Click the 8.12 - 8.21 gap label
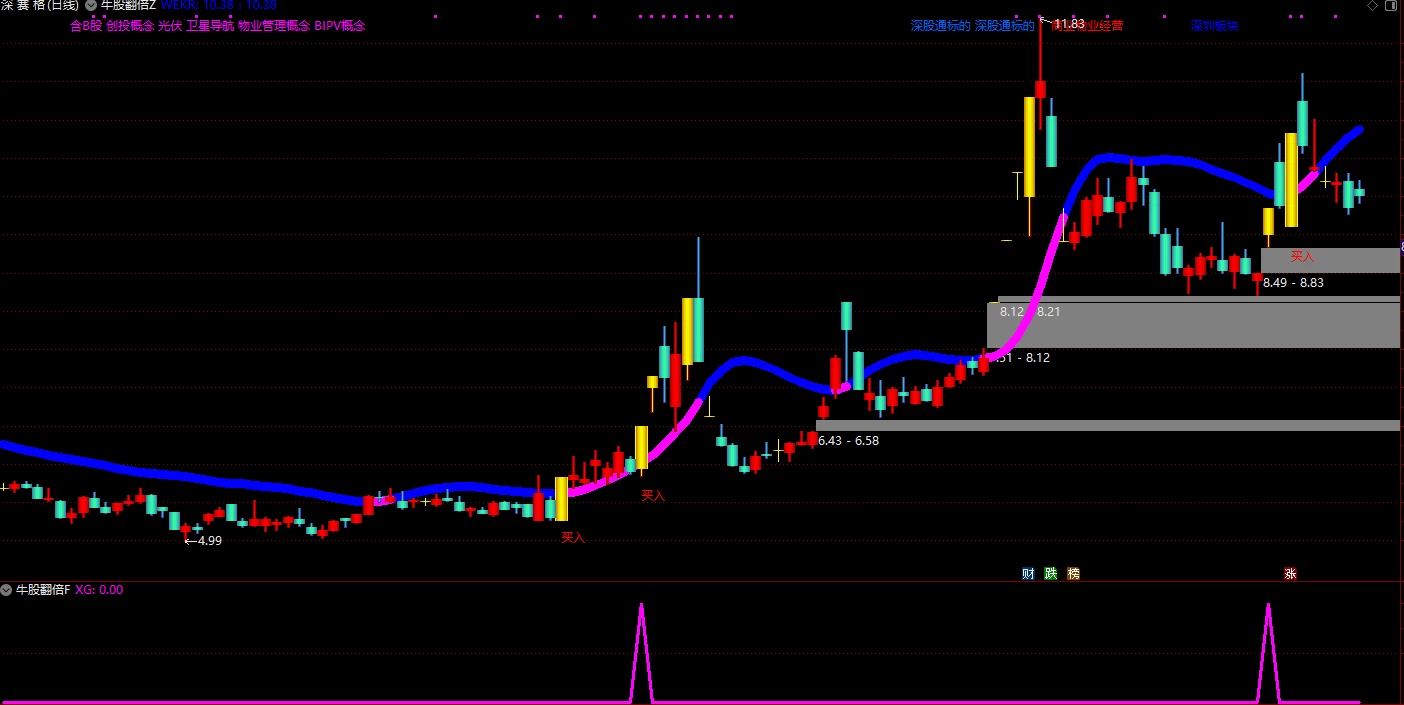Image resolution: width=1404 pixels, height=705 pixels. pyautogui.click(x=1030, y=312)
